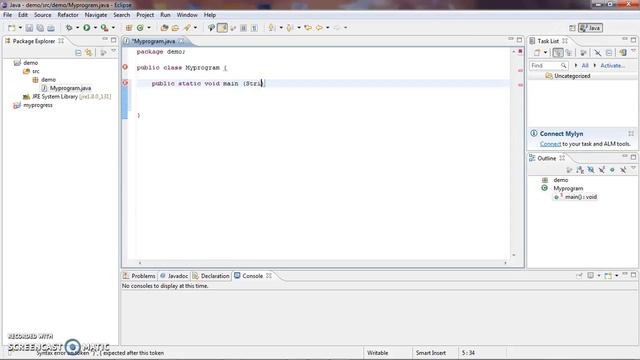Open the Package Explorer view menu triangle

[113, 51]
